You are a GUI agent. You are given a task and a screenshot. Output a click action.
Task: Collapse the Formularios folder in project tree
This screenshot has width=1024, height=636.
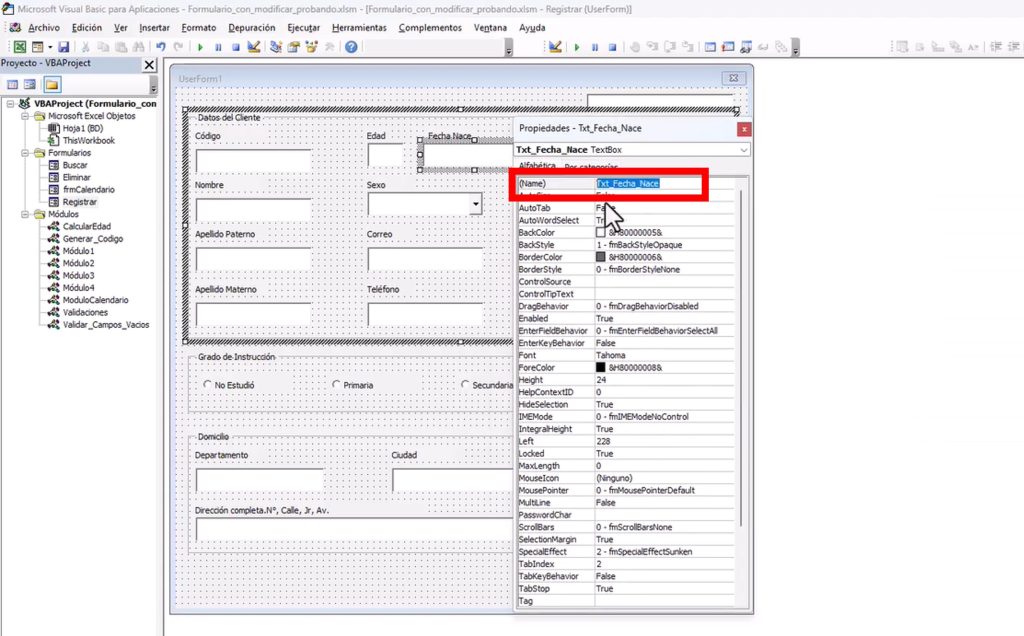pyautogui.click(x=25, y=153)
